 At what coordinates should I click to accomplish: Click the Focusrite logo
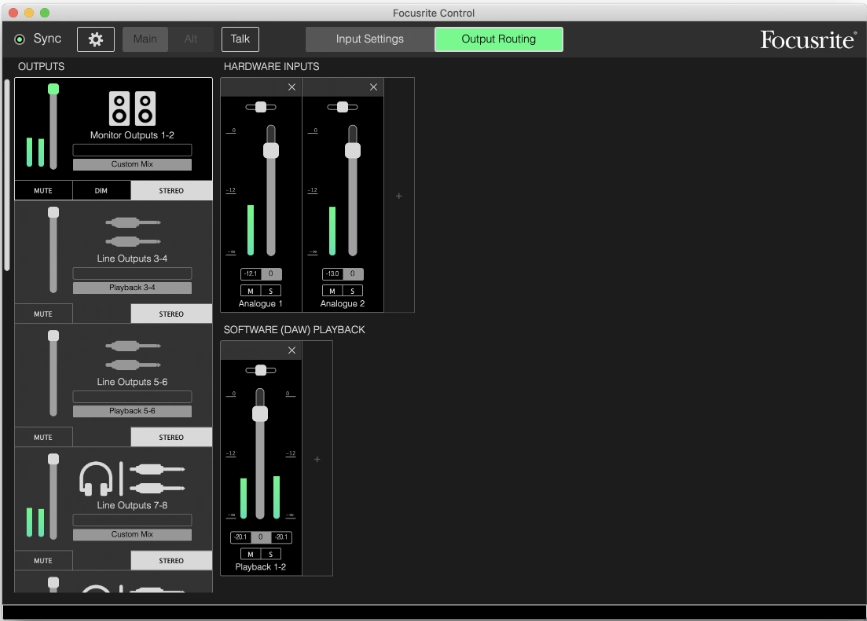[x=808, y=40]
